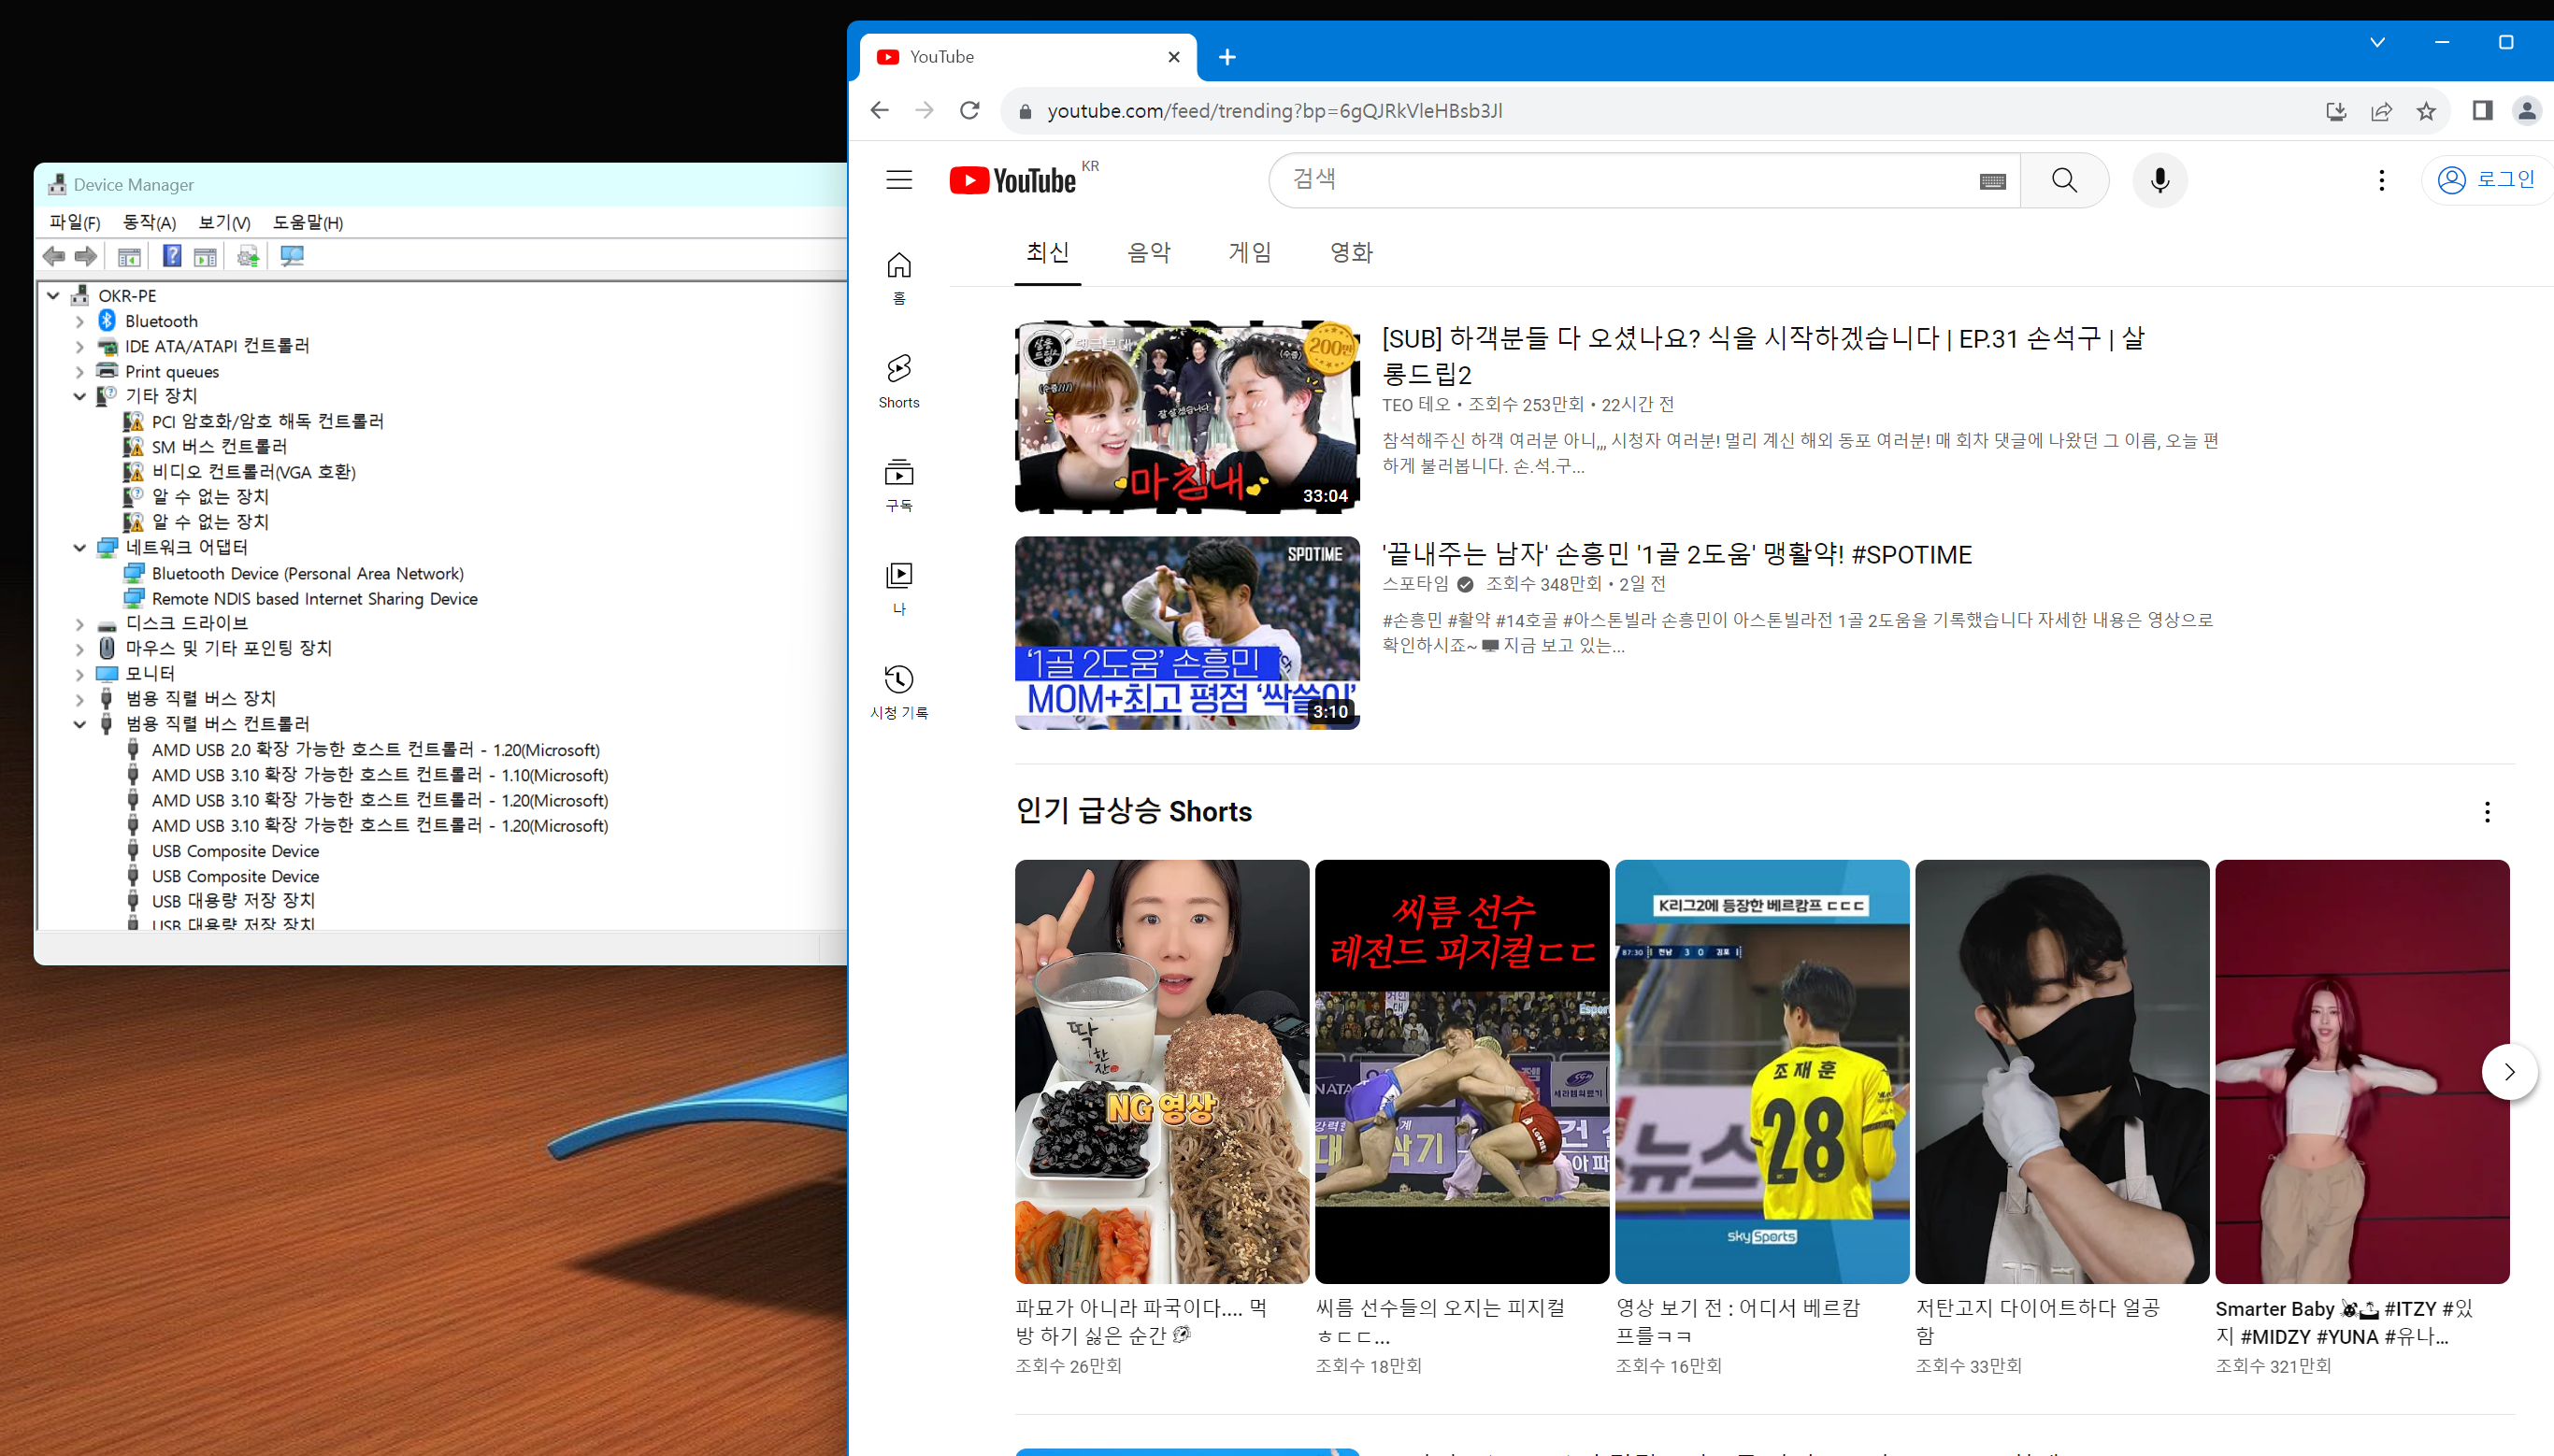Open Shorts in YouTube sidebar
Screen dimensions: 2554x1456
click(899, 381)
